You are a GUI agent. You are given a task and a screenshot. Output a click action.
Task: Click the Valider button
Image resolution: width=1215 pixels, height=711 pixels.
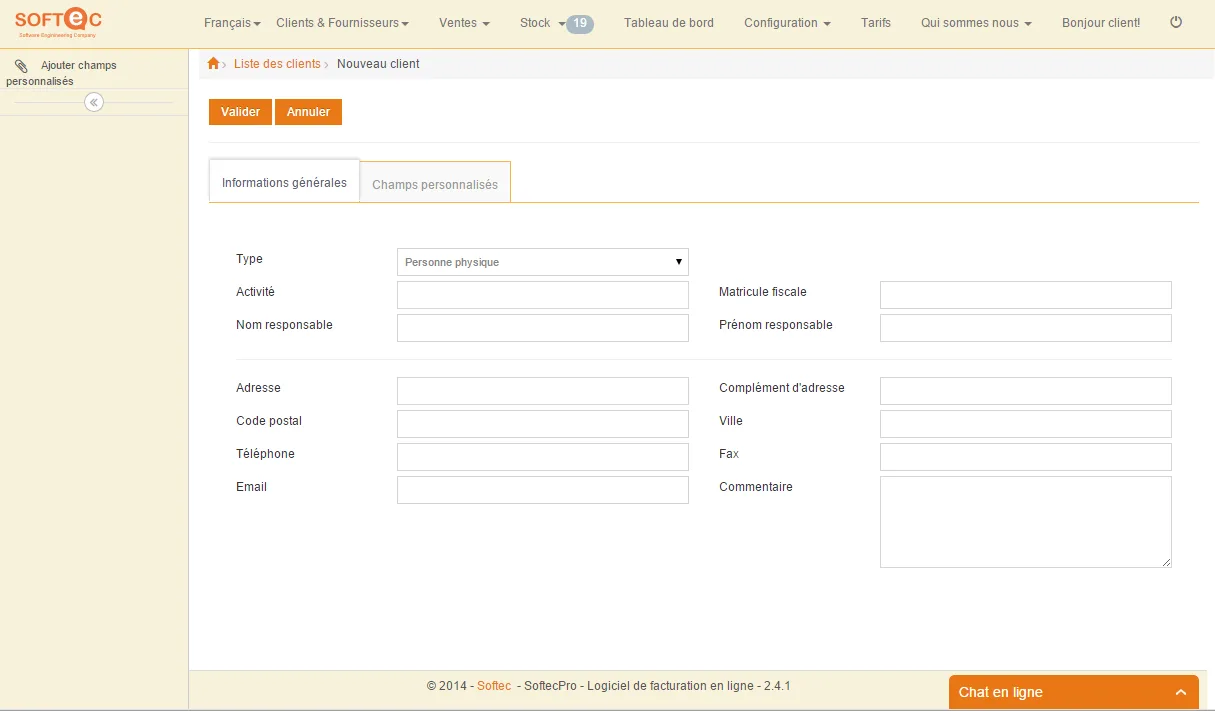tap(240, 112)
